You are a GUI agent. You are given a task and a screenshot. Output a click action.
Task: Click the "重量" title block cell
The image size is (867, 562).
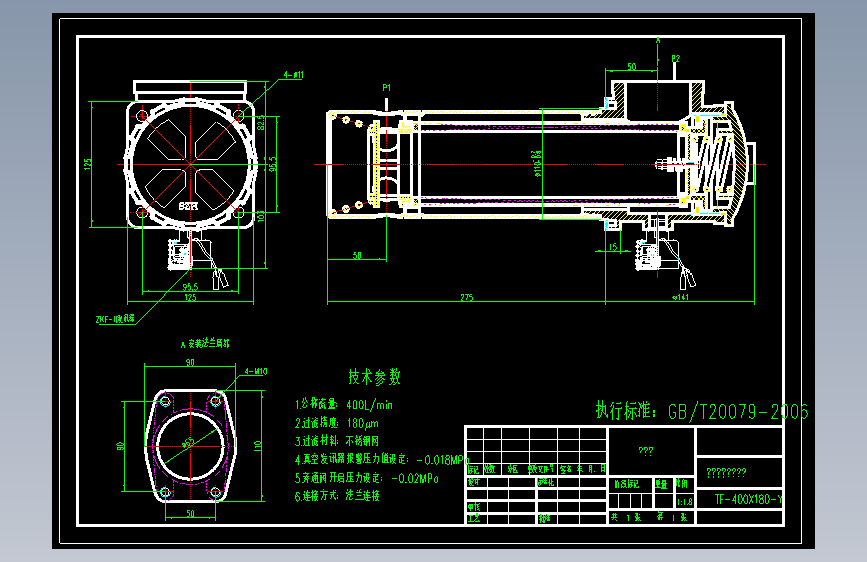(661, 484)
